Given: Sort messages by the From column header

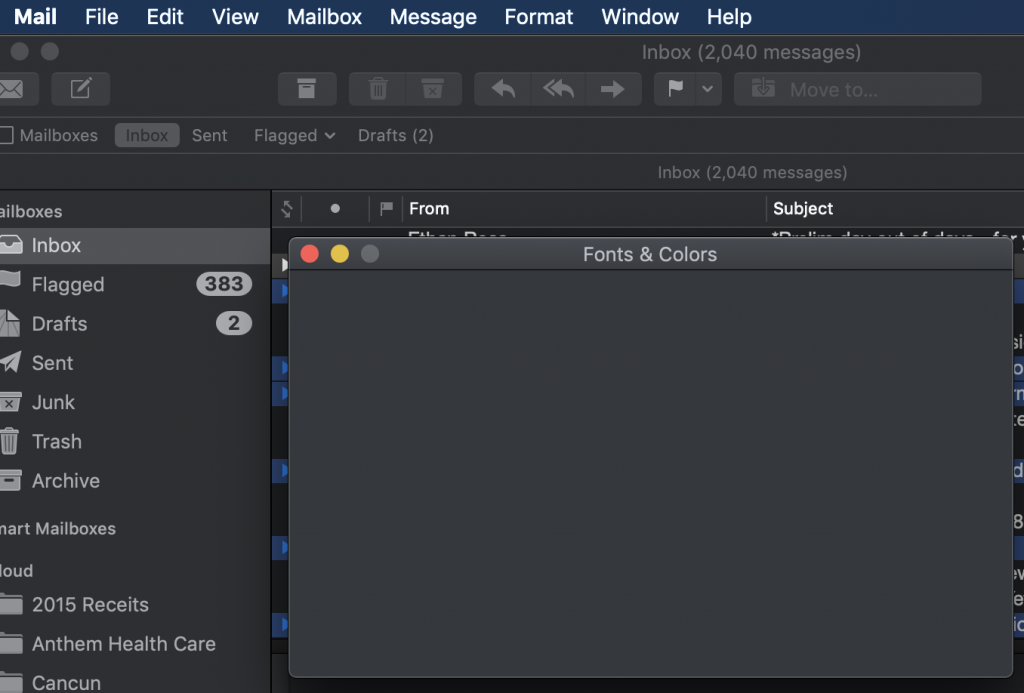Looking at the screenshot, I should [x=430, y=208].
